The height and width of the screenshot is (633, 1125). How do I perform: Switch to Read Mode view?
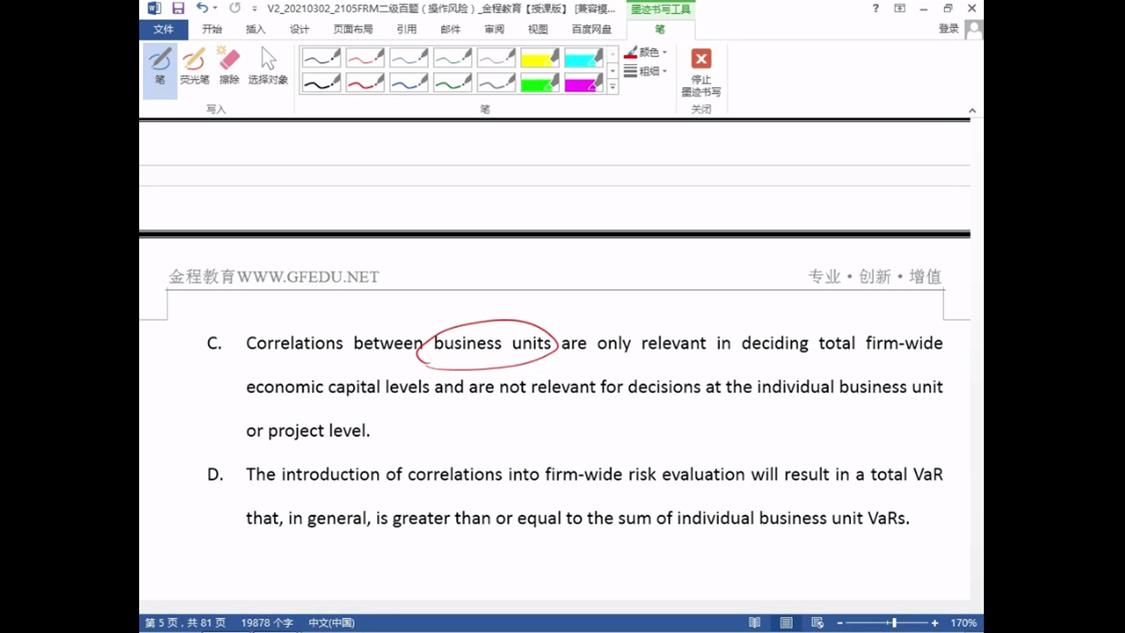pos(754,623)
